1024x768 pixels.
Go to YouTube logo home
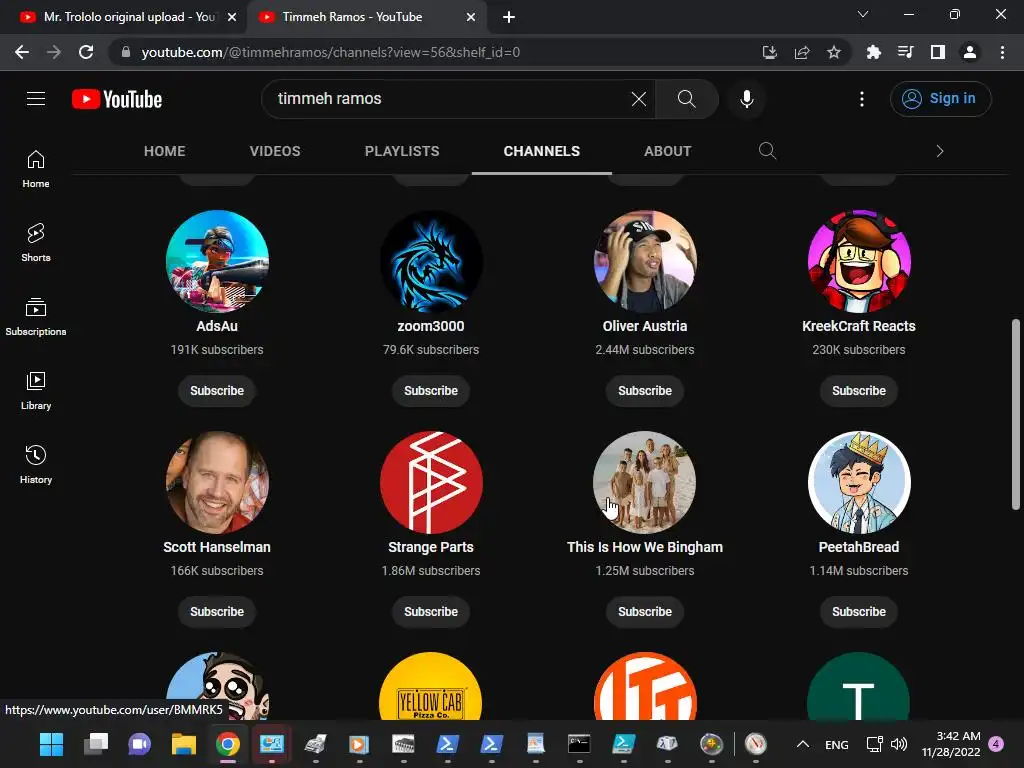click(117, 99)
